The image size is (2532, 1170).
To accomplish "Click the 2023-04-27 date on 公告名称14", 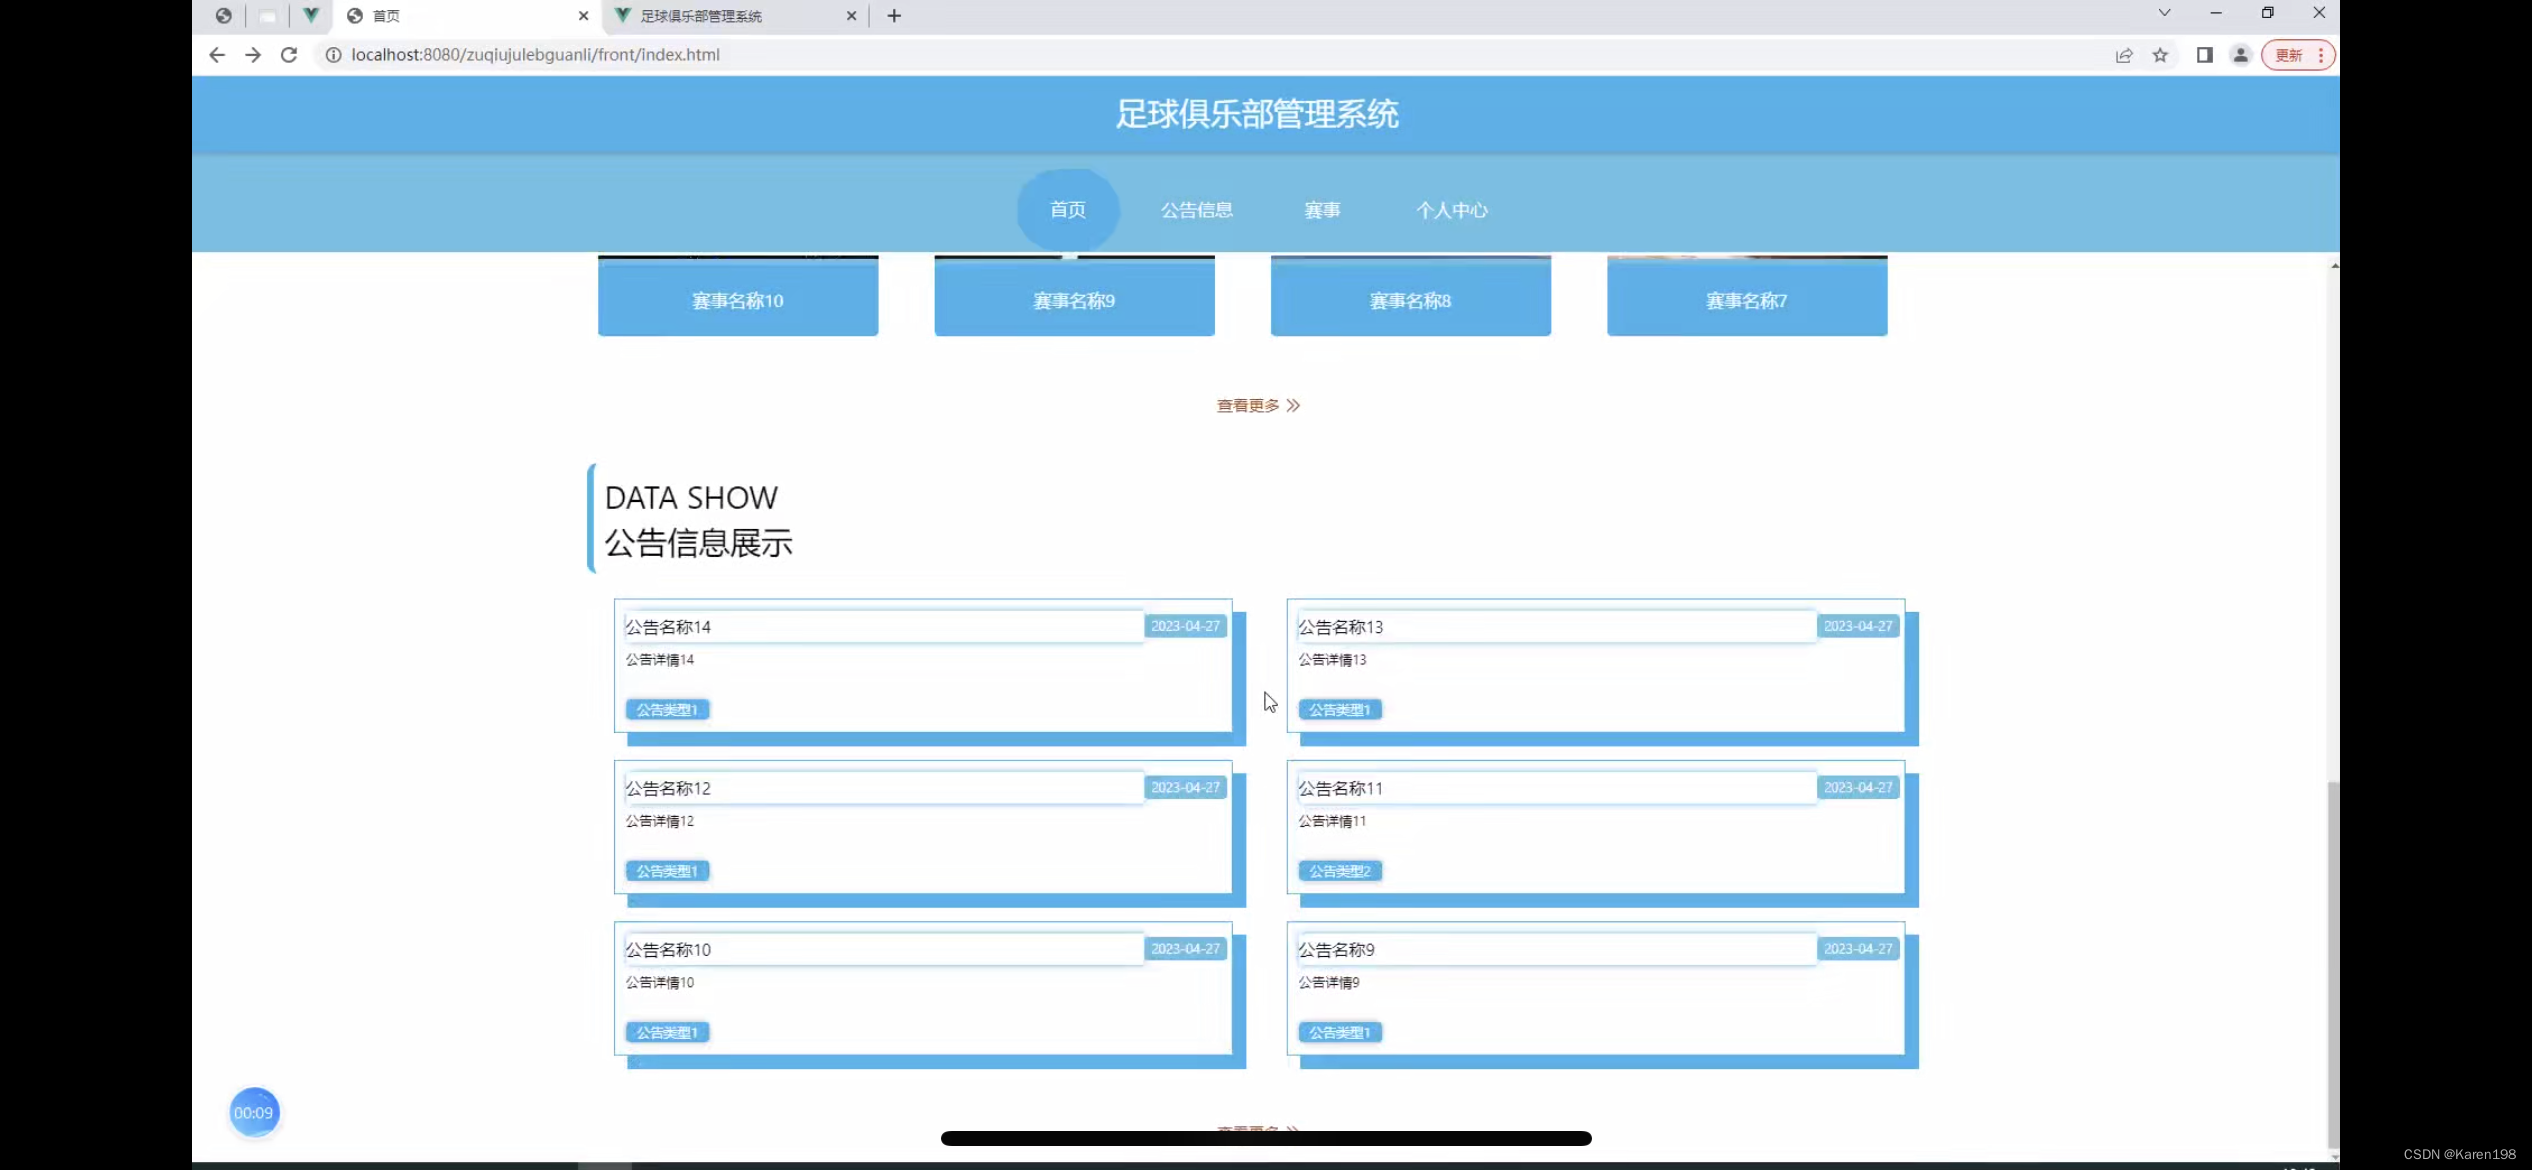I will 1185,626.
